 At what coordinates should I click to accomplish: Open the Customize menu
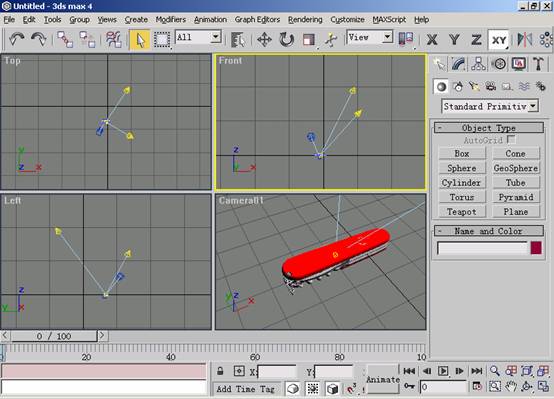[347, 19]
